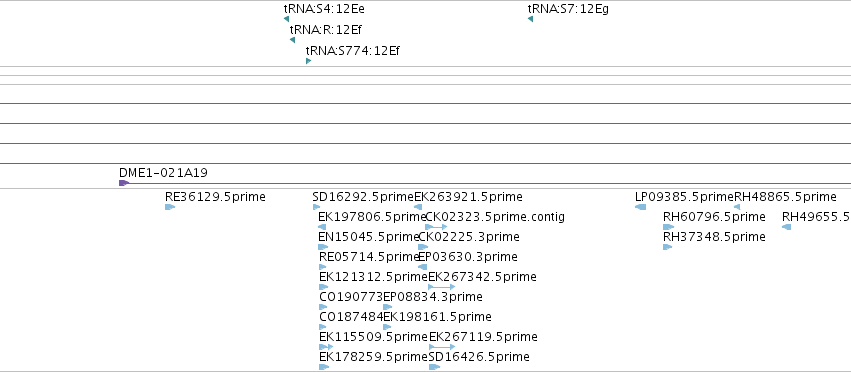Click the arrow glyph under SD16292.5prime
851x372 pixels.
[x=316, y=207]
